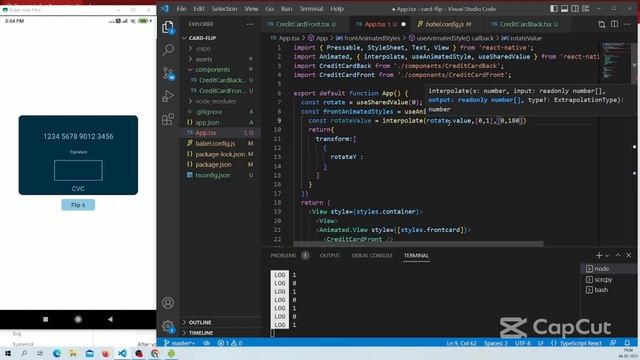Open Visual Studio Code taskbar icon
Viewport: 640px width, 360px height.
pos(122,353)
